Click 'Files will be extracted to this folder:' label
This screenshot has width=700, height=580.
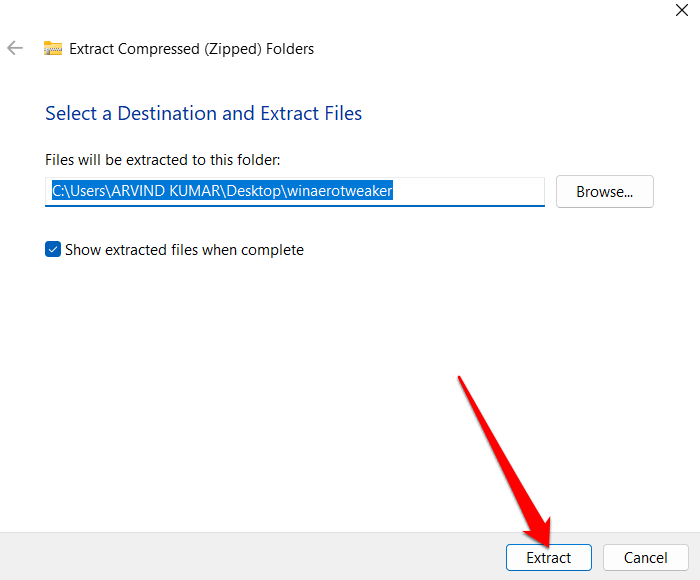click(x=162, y=160)
